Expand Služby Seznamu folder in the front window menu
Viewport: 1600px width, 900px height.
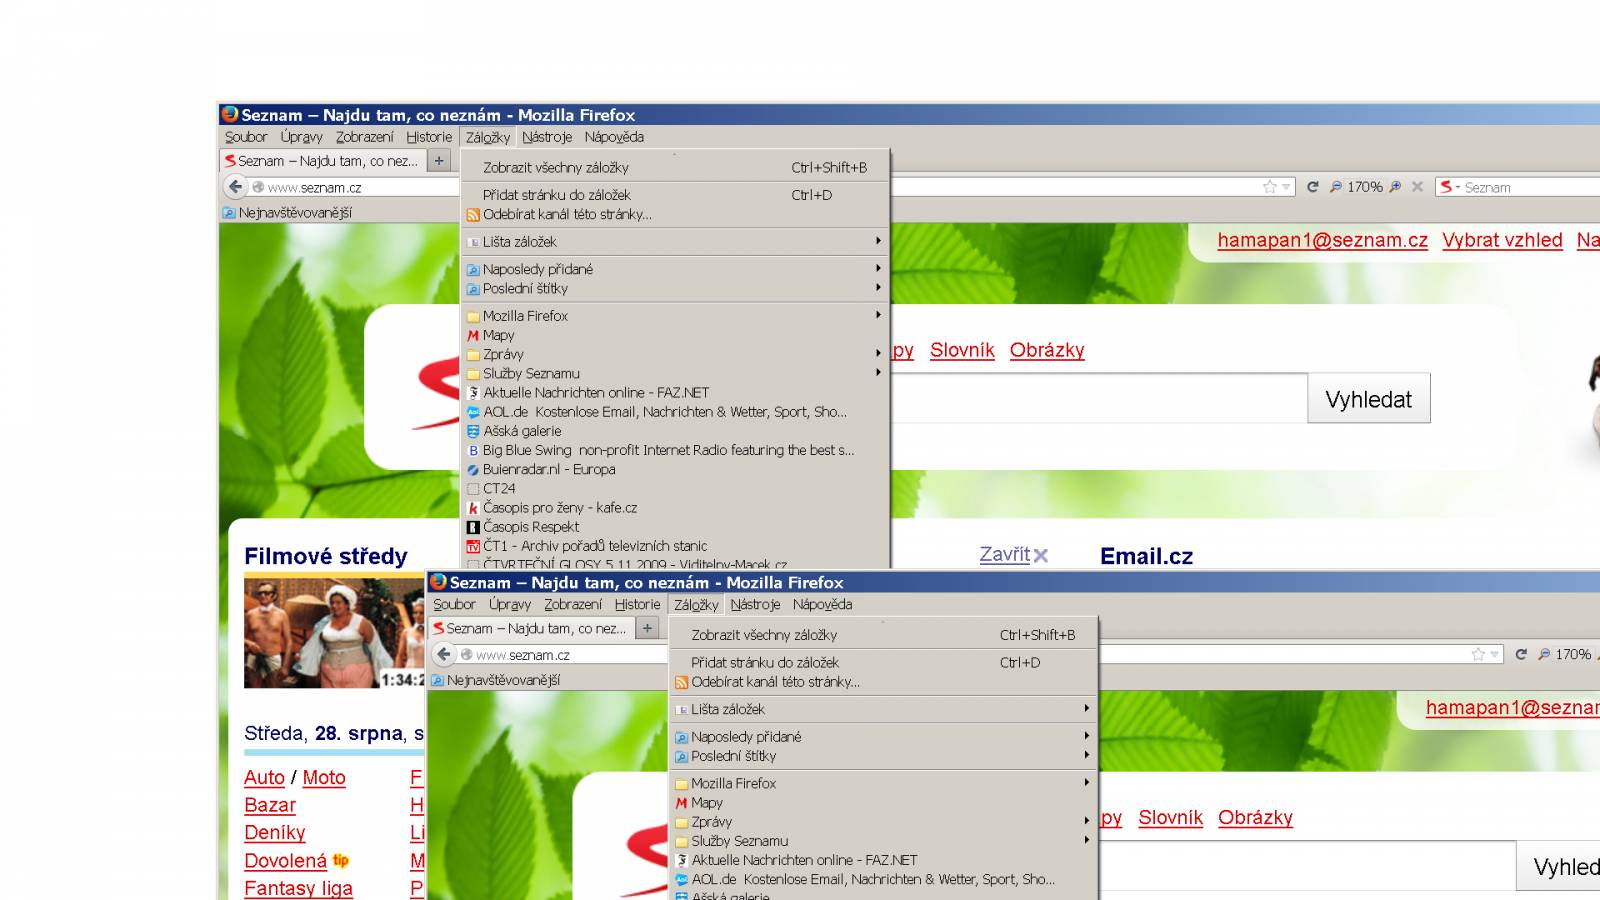coord(1086,840)
